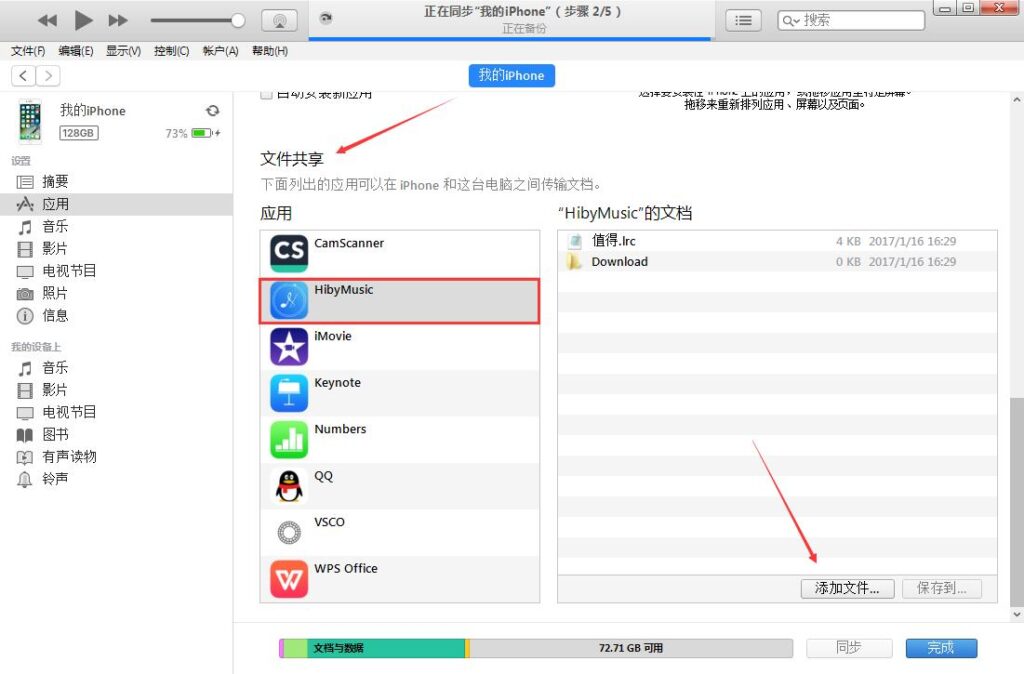
Task: Click the 72.71 GB 可用 free space segment
Action: coord(631,648)
